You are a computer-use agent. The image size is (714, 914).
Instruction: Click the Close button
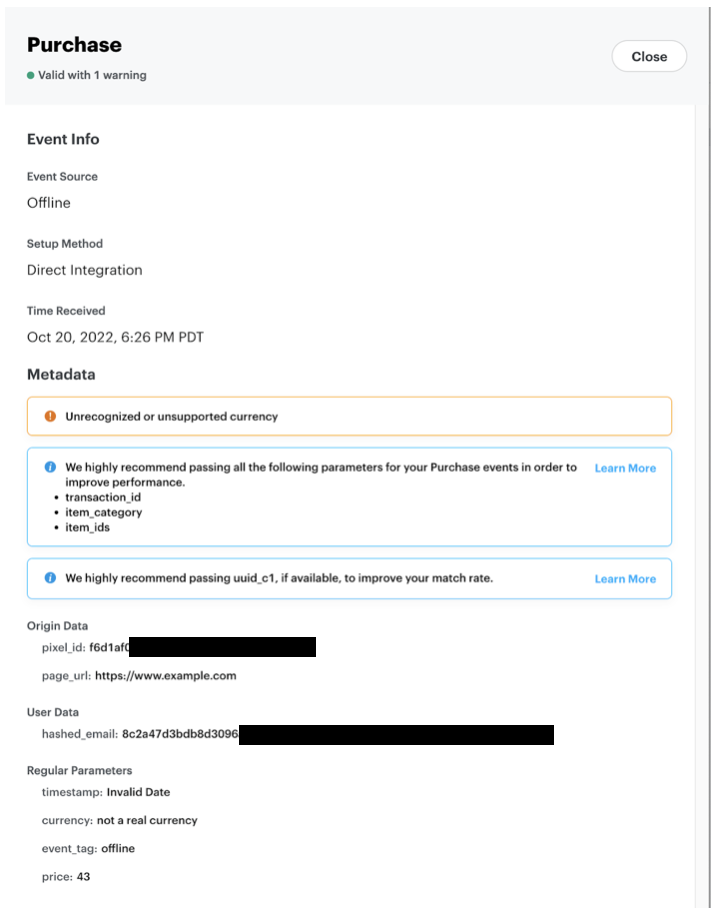[x=649, y=57]
